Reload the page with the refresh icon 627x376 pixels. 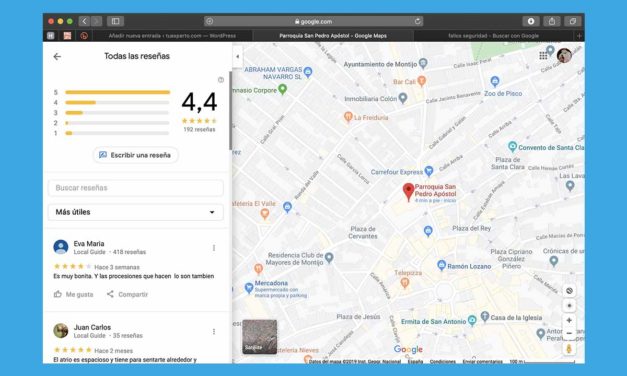click(417, 21)
